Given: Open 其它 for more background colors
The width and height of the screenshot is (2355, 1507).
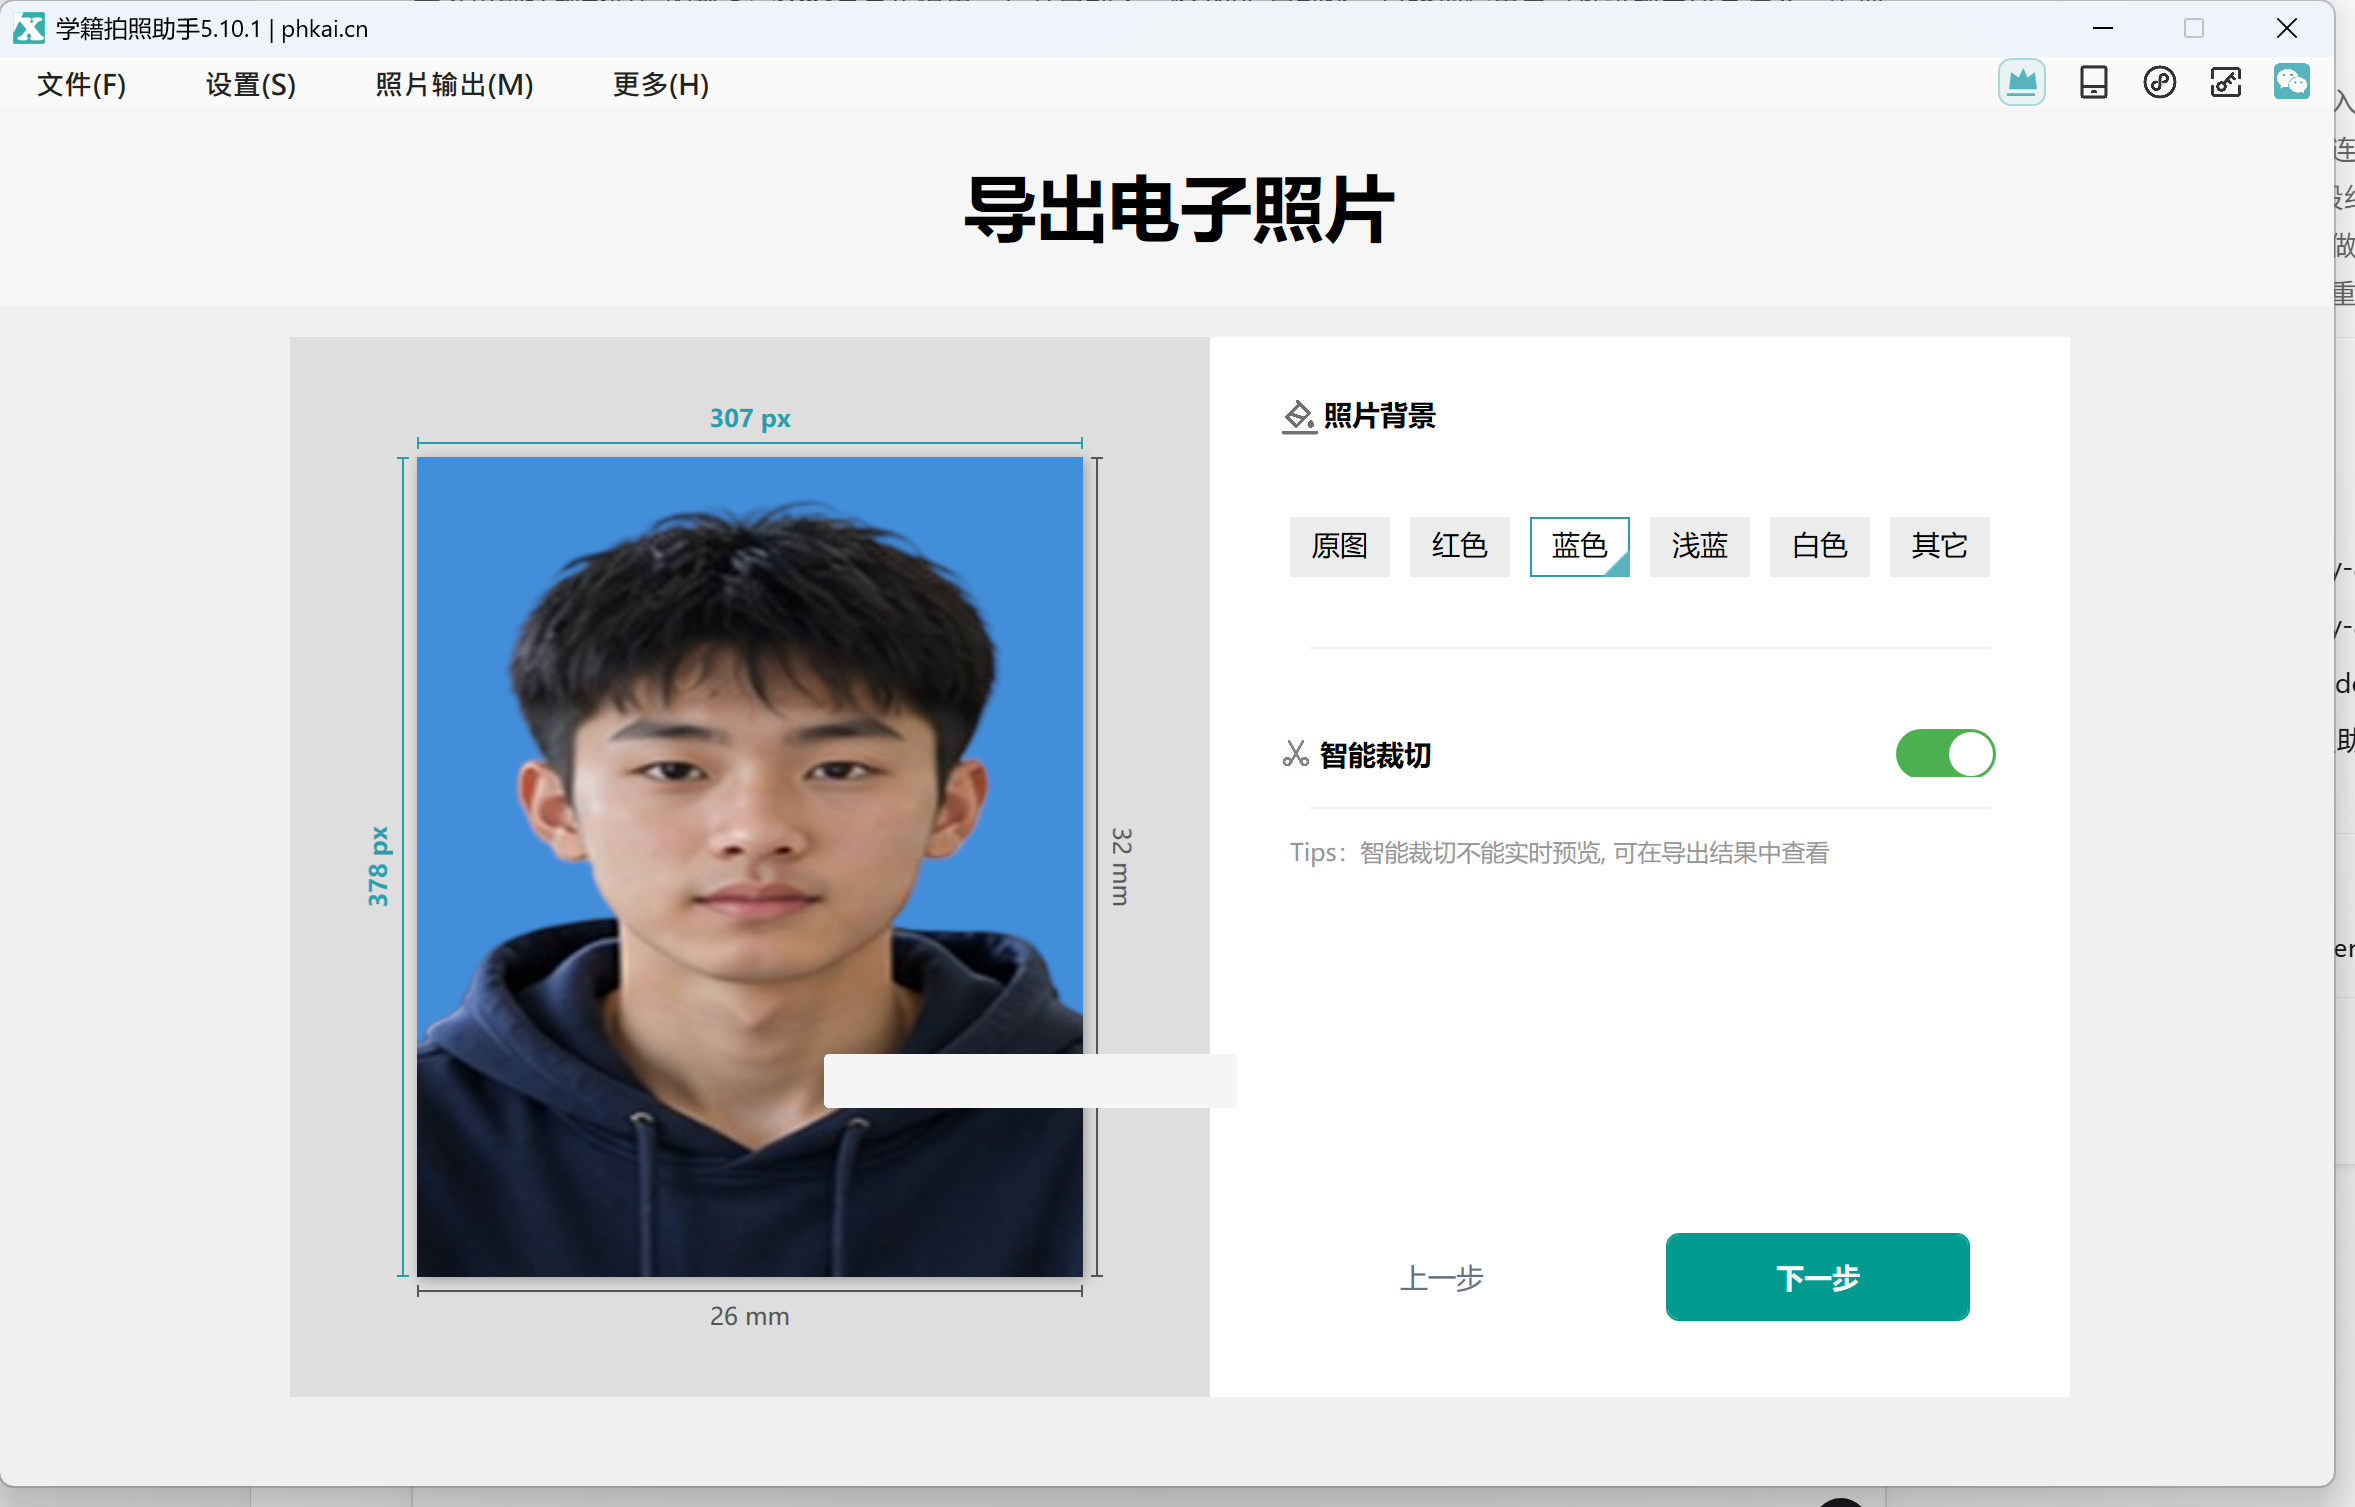Looking at the screenshot, I should 1939,546.
